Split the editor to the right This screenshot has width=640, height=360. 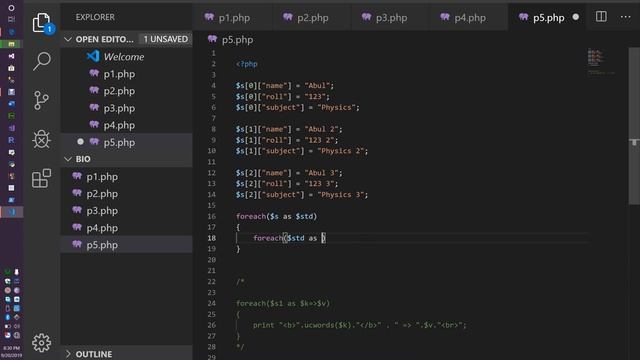[601, 17]
